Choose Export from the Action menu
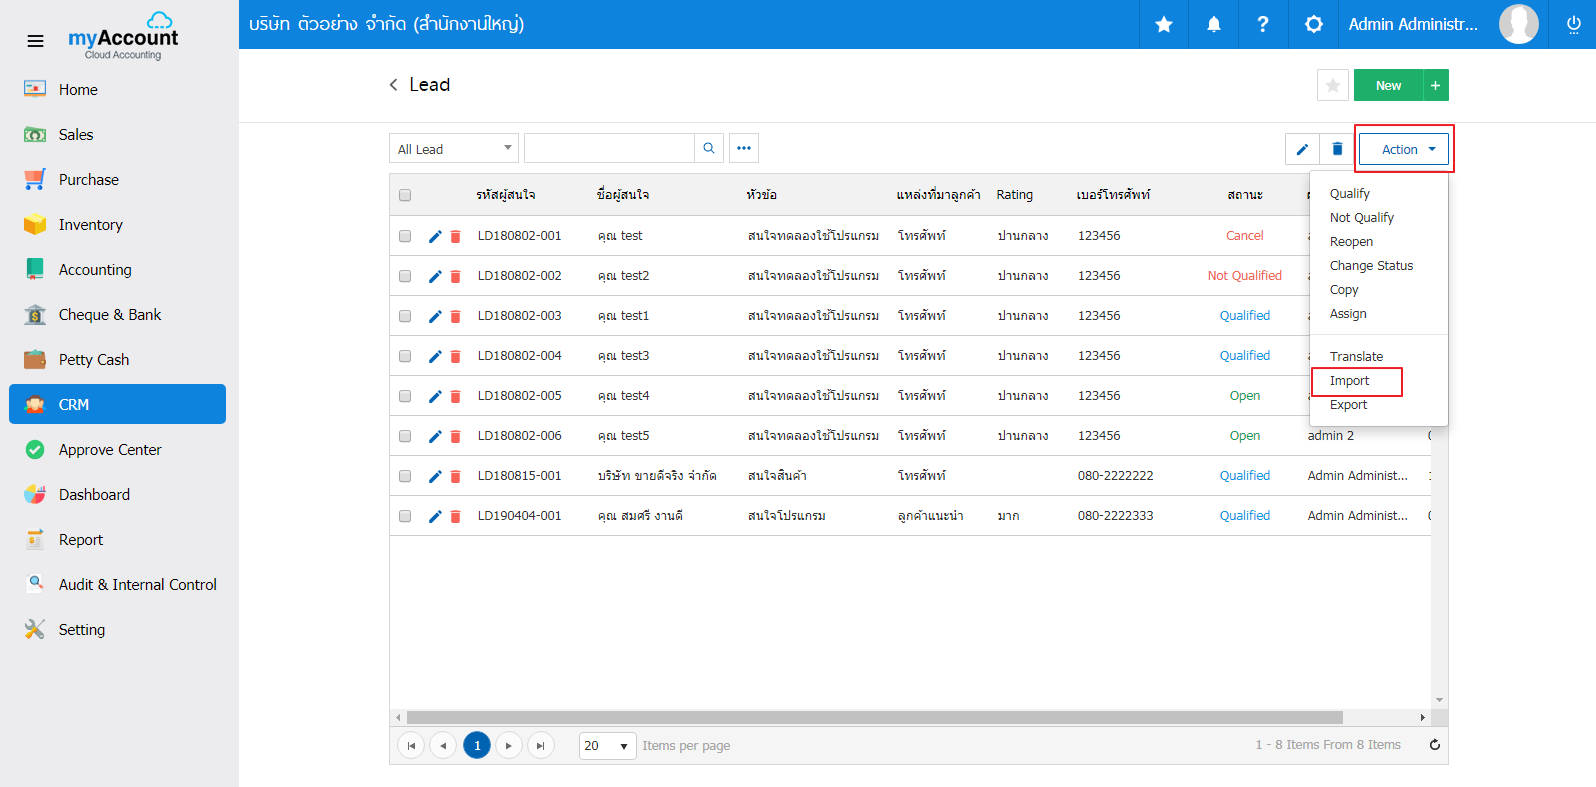 tap(1348, 405)
